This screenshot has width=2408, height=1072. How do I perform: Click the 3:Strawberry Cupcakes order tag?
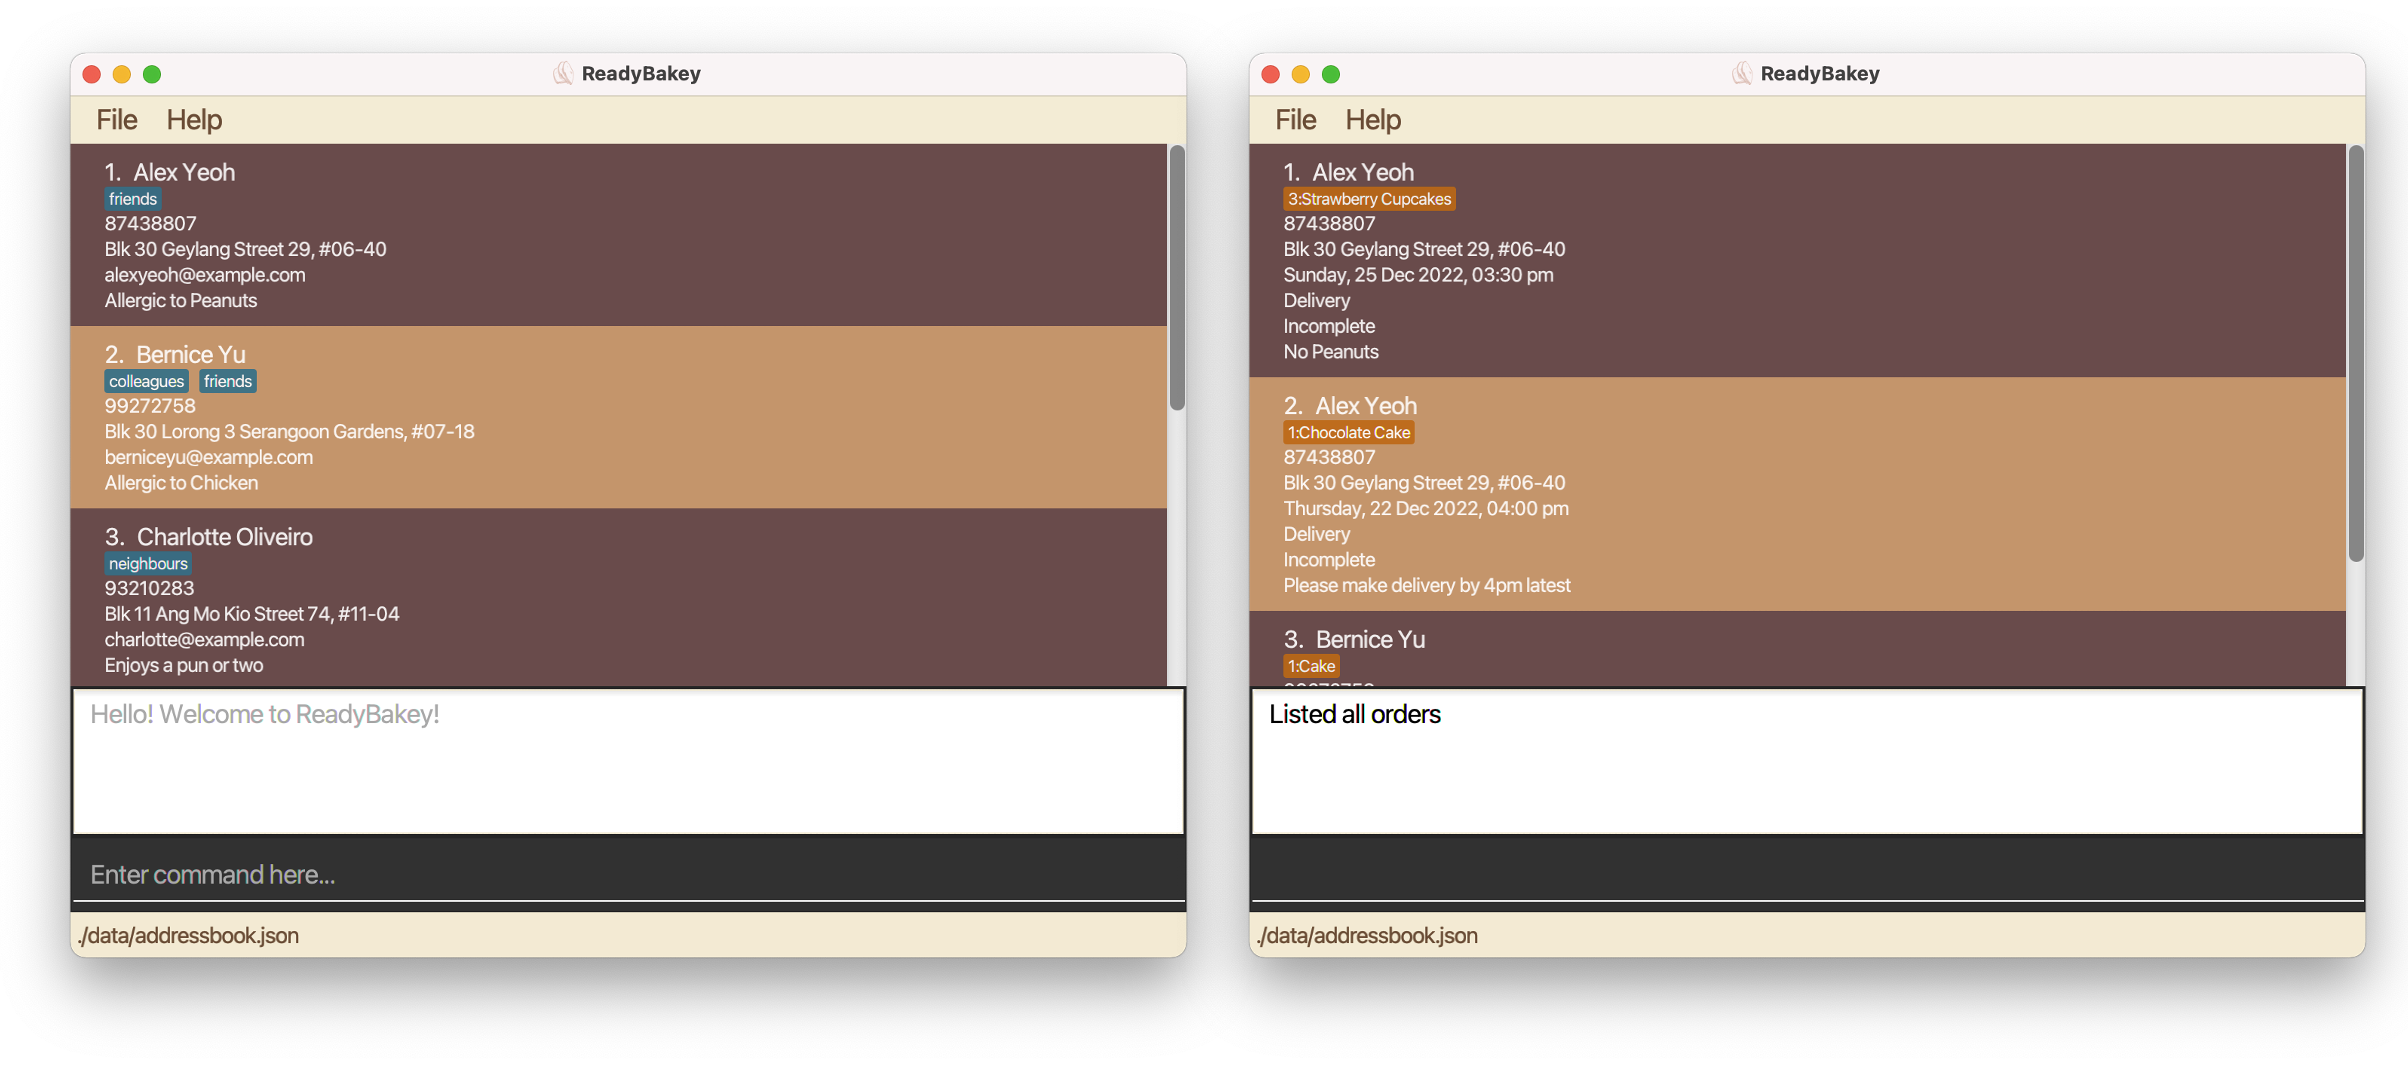[1368, 199]
